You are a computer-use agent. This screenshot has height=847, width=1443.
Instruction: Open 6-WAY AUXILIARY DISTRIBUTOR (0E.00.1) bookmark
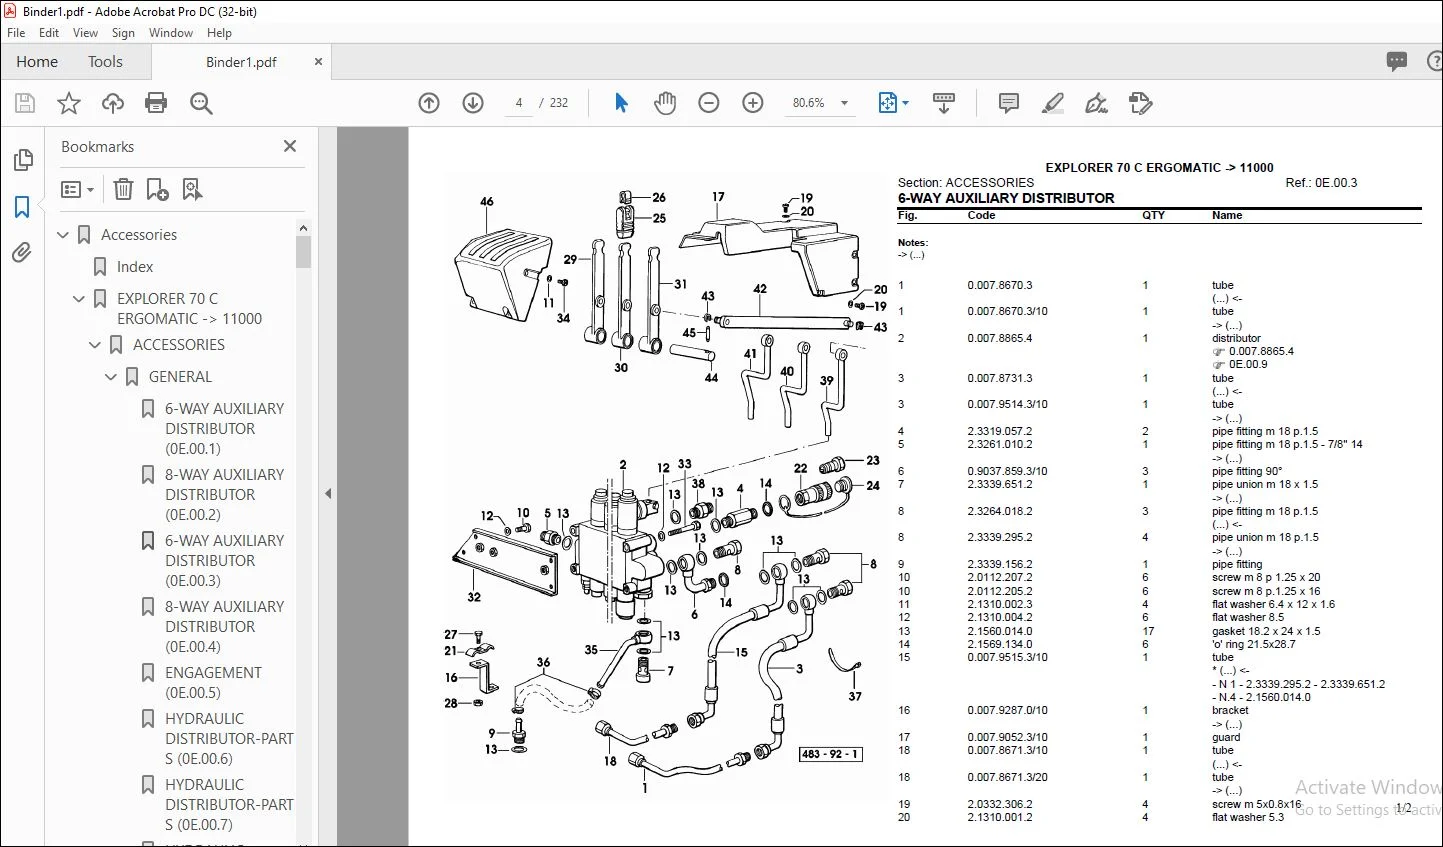pyautogui.click(x=224, y=429)
